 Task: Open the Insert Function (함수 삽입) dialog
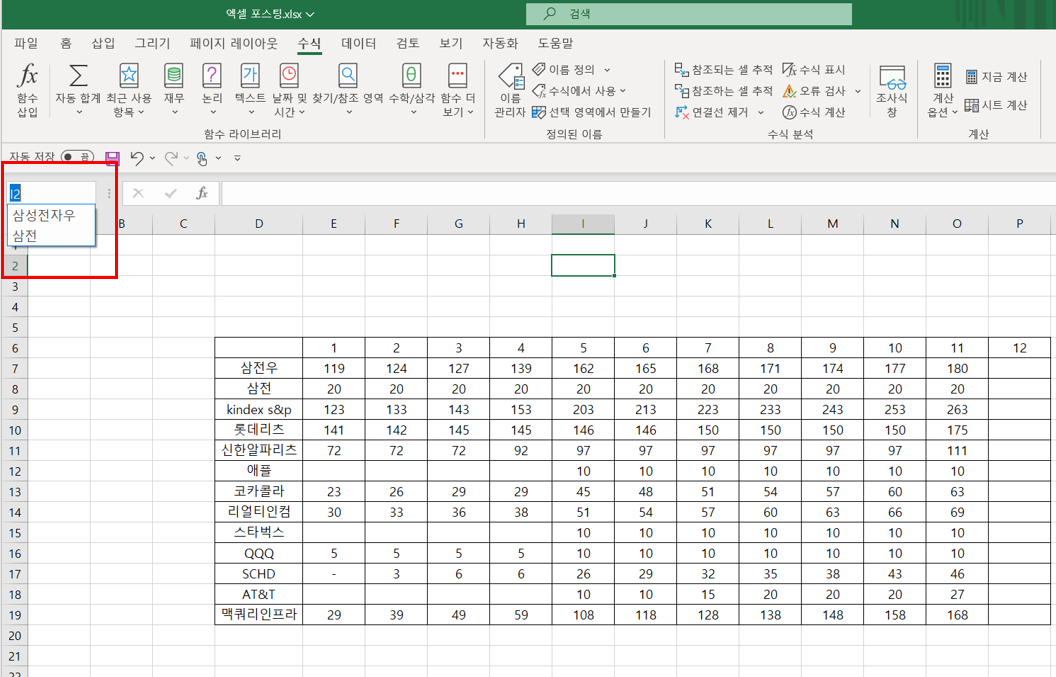tap(27, 90)
